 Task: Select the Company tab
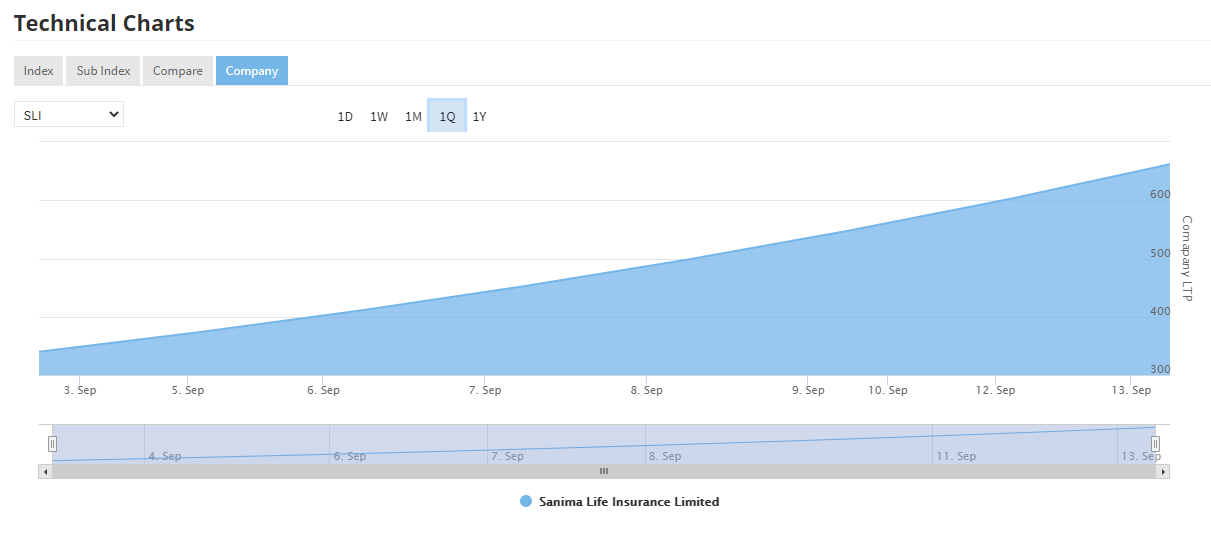[x=252, y=71]
